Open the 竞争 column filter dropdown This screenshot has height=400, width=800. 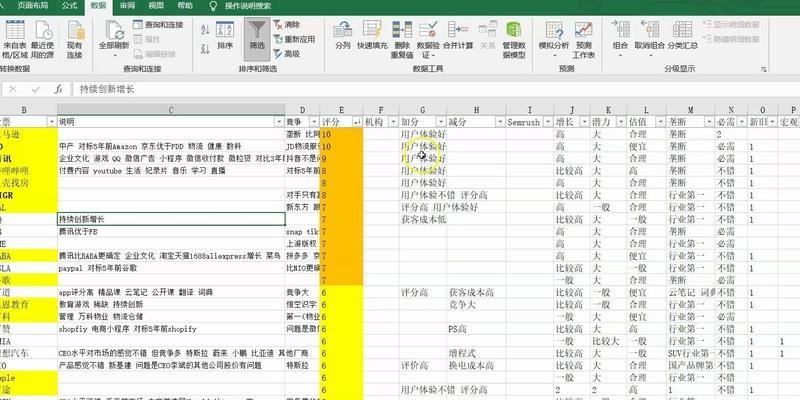314,122
